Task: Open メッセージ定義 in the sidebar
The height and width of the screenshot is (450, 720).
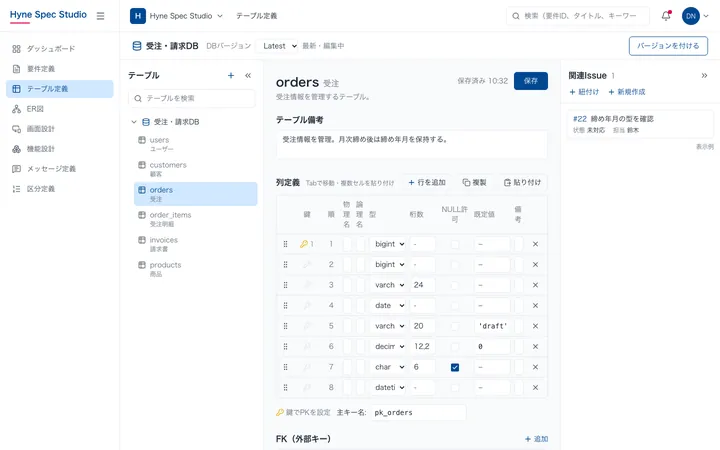Action: (x=60, y=169)
